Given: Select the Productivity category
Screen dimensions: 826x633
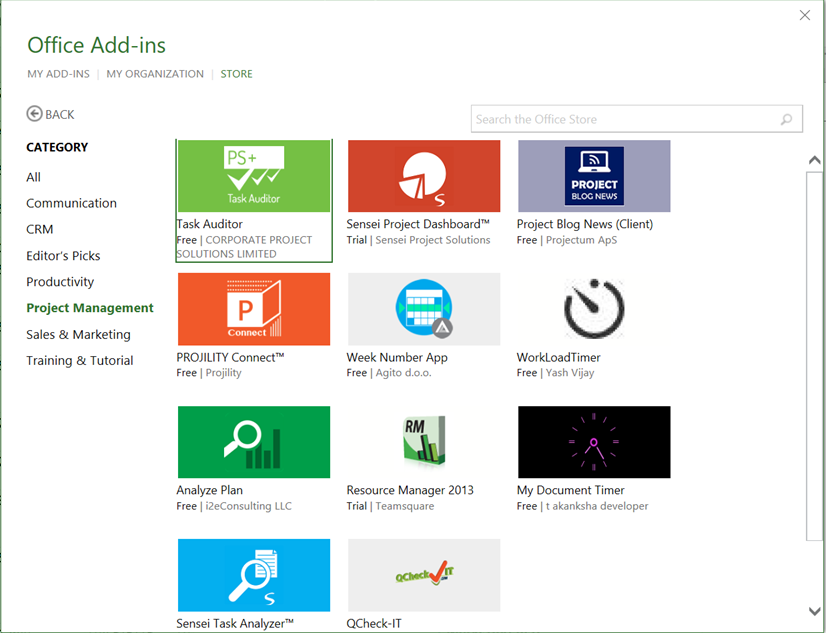Looking at the screenshot, I should [60, 282].
